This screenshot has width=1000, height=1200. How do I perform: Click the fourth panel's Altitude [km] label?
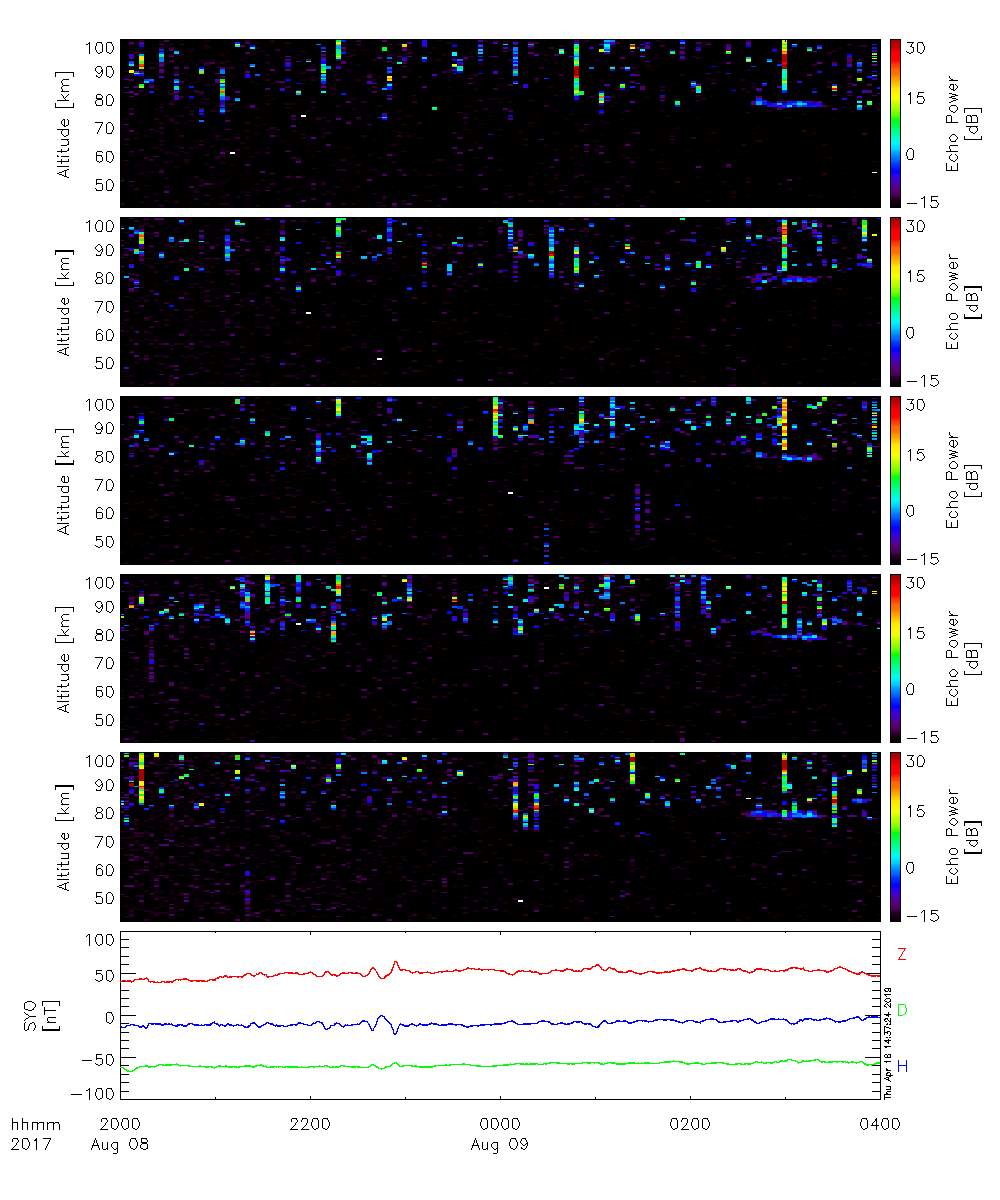(x=64, y=658)
